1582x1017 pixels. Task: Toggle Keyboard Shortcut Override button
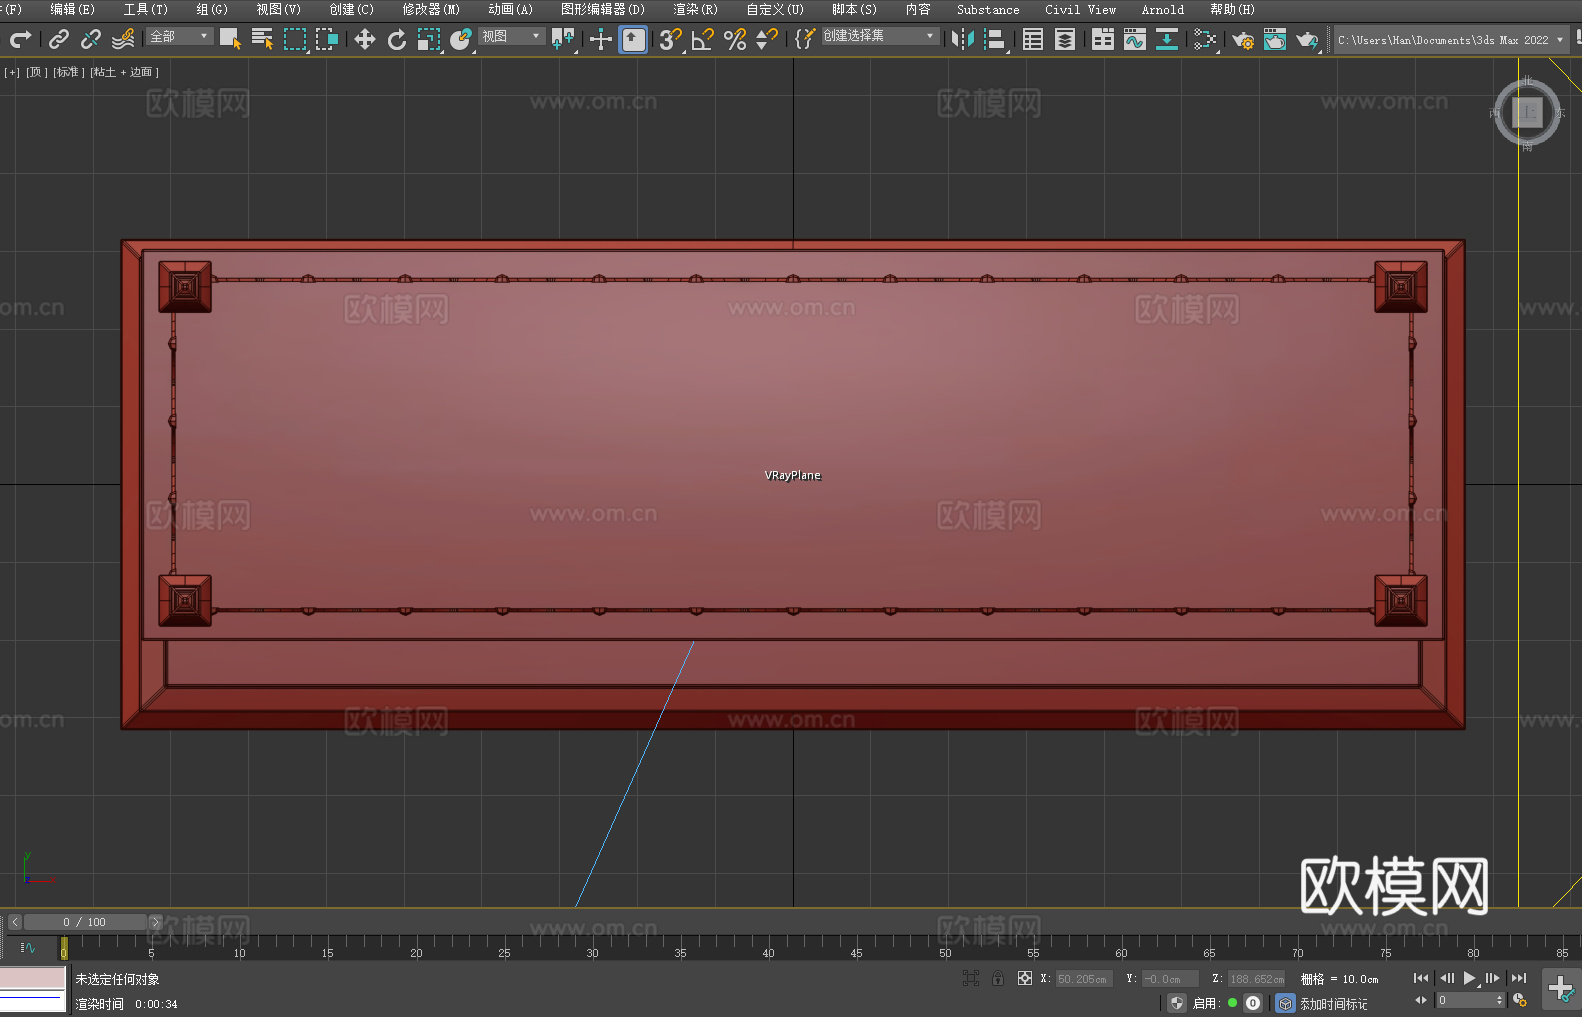point(633,39)
